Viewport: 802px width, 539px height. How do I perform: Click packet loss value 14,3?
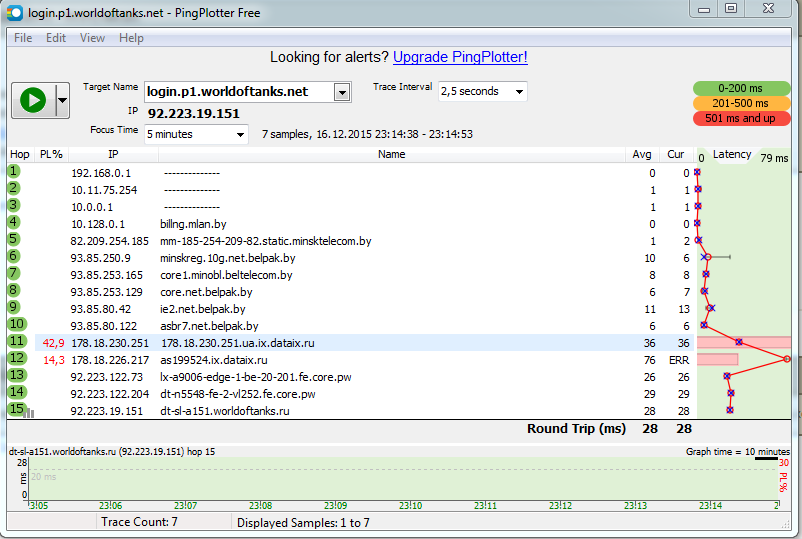(53, 360)
